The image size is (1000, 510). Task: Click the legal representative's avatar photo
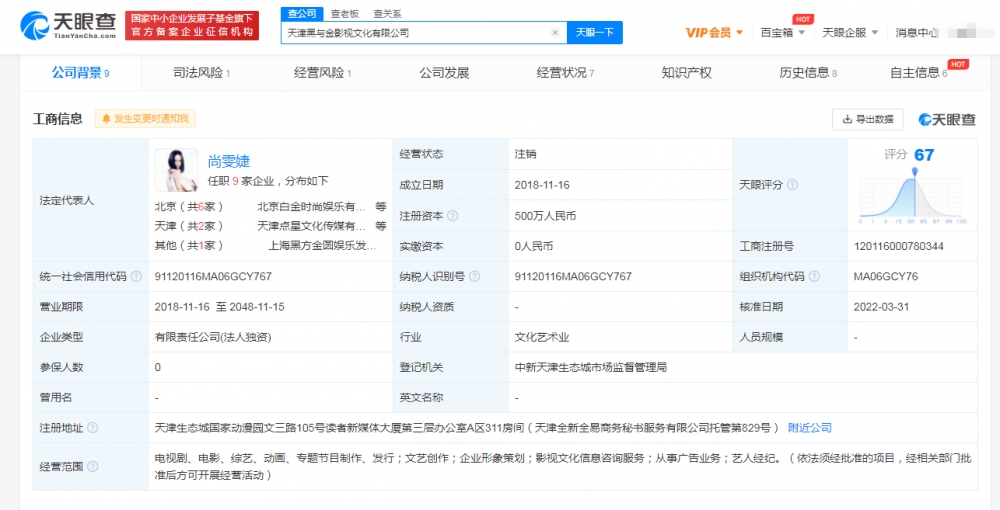pos(176,170)
